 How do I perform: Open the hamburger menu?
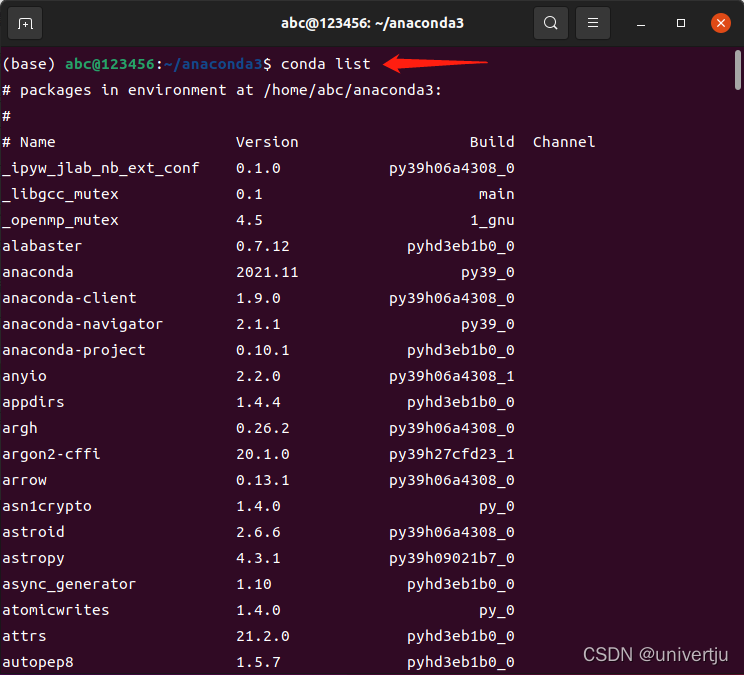tap(593, 23)
